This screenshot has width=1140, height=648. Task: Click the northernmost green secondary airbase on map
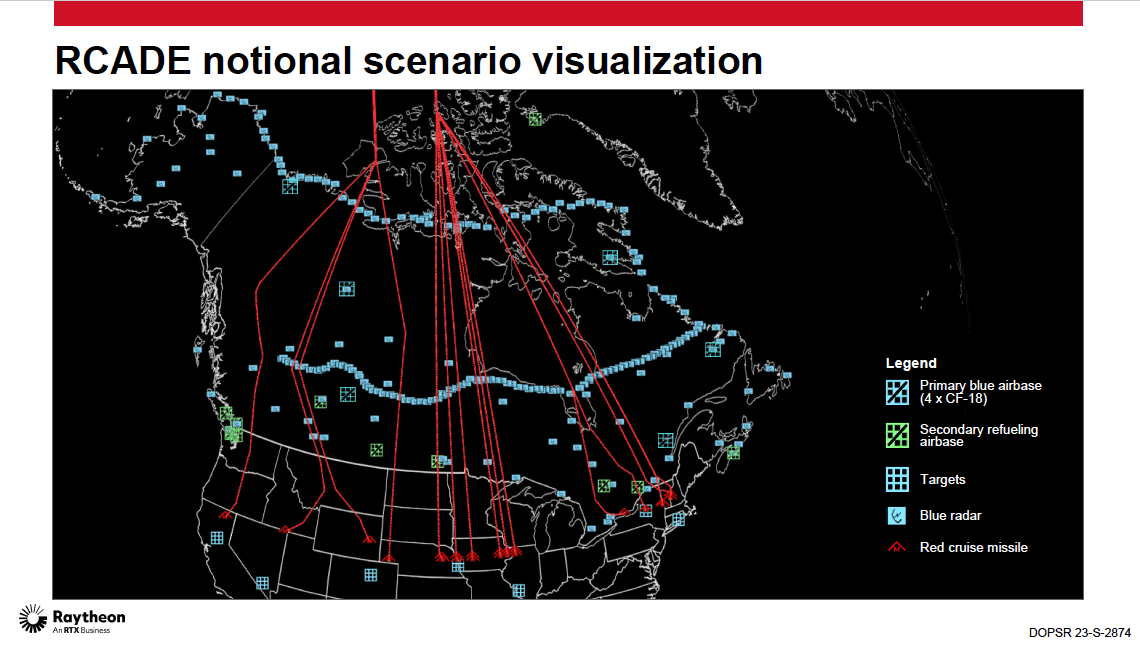[x=535, y=119]
